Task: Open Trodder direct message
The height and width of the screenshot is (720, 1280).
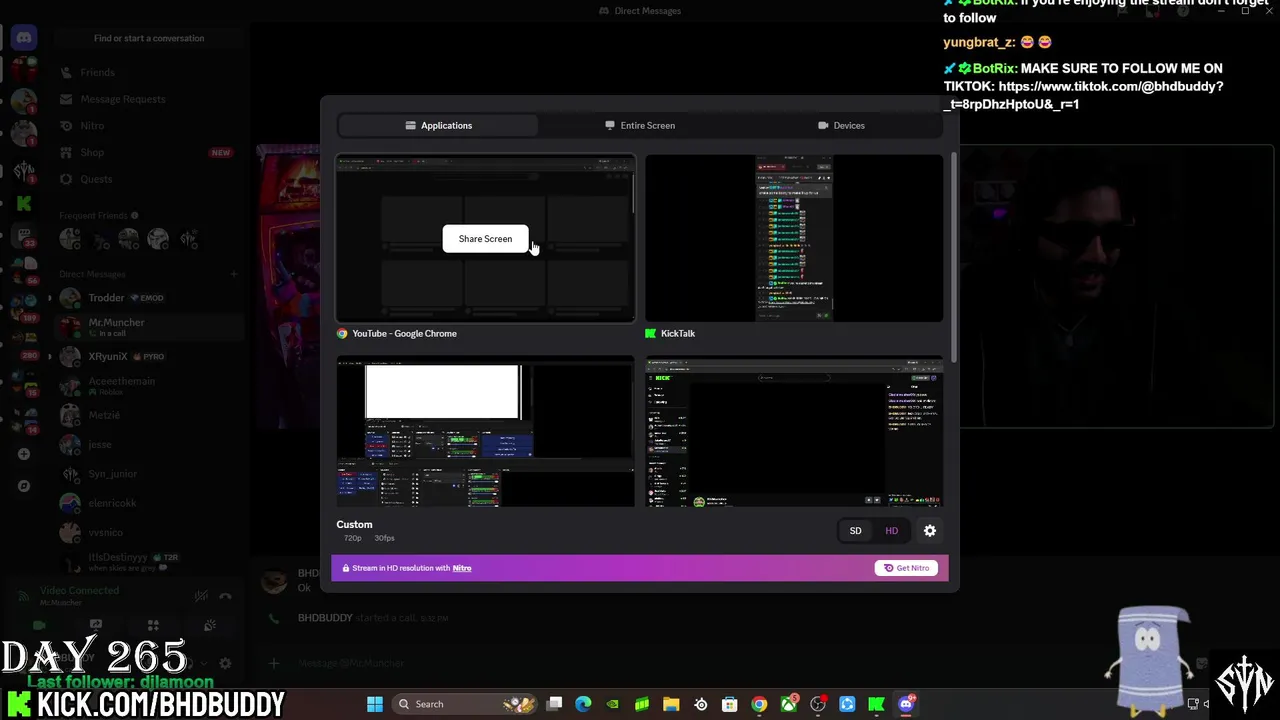Action: (x=150, y=298)
